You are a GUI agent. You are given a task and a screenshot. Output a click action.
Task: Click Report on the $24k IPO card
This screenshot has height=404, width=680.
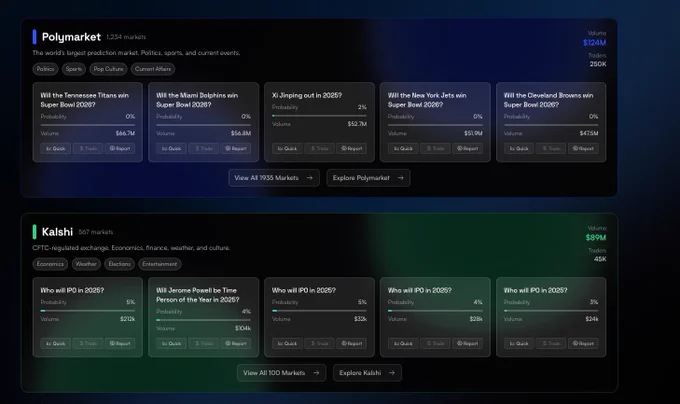click(x=583, y=343)
